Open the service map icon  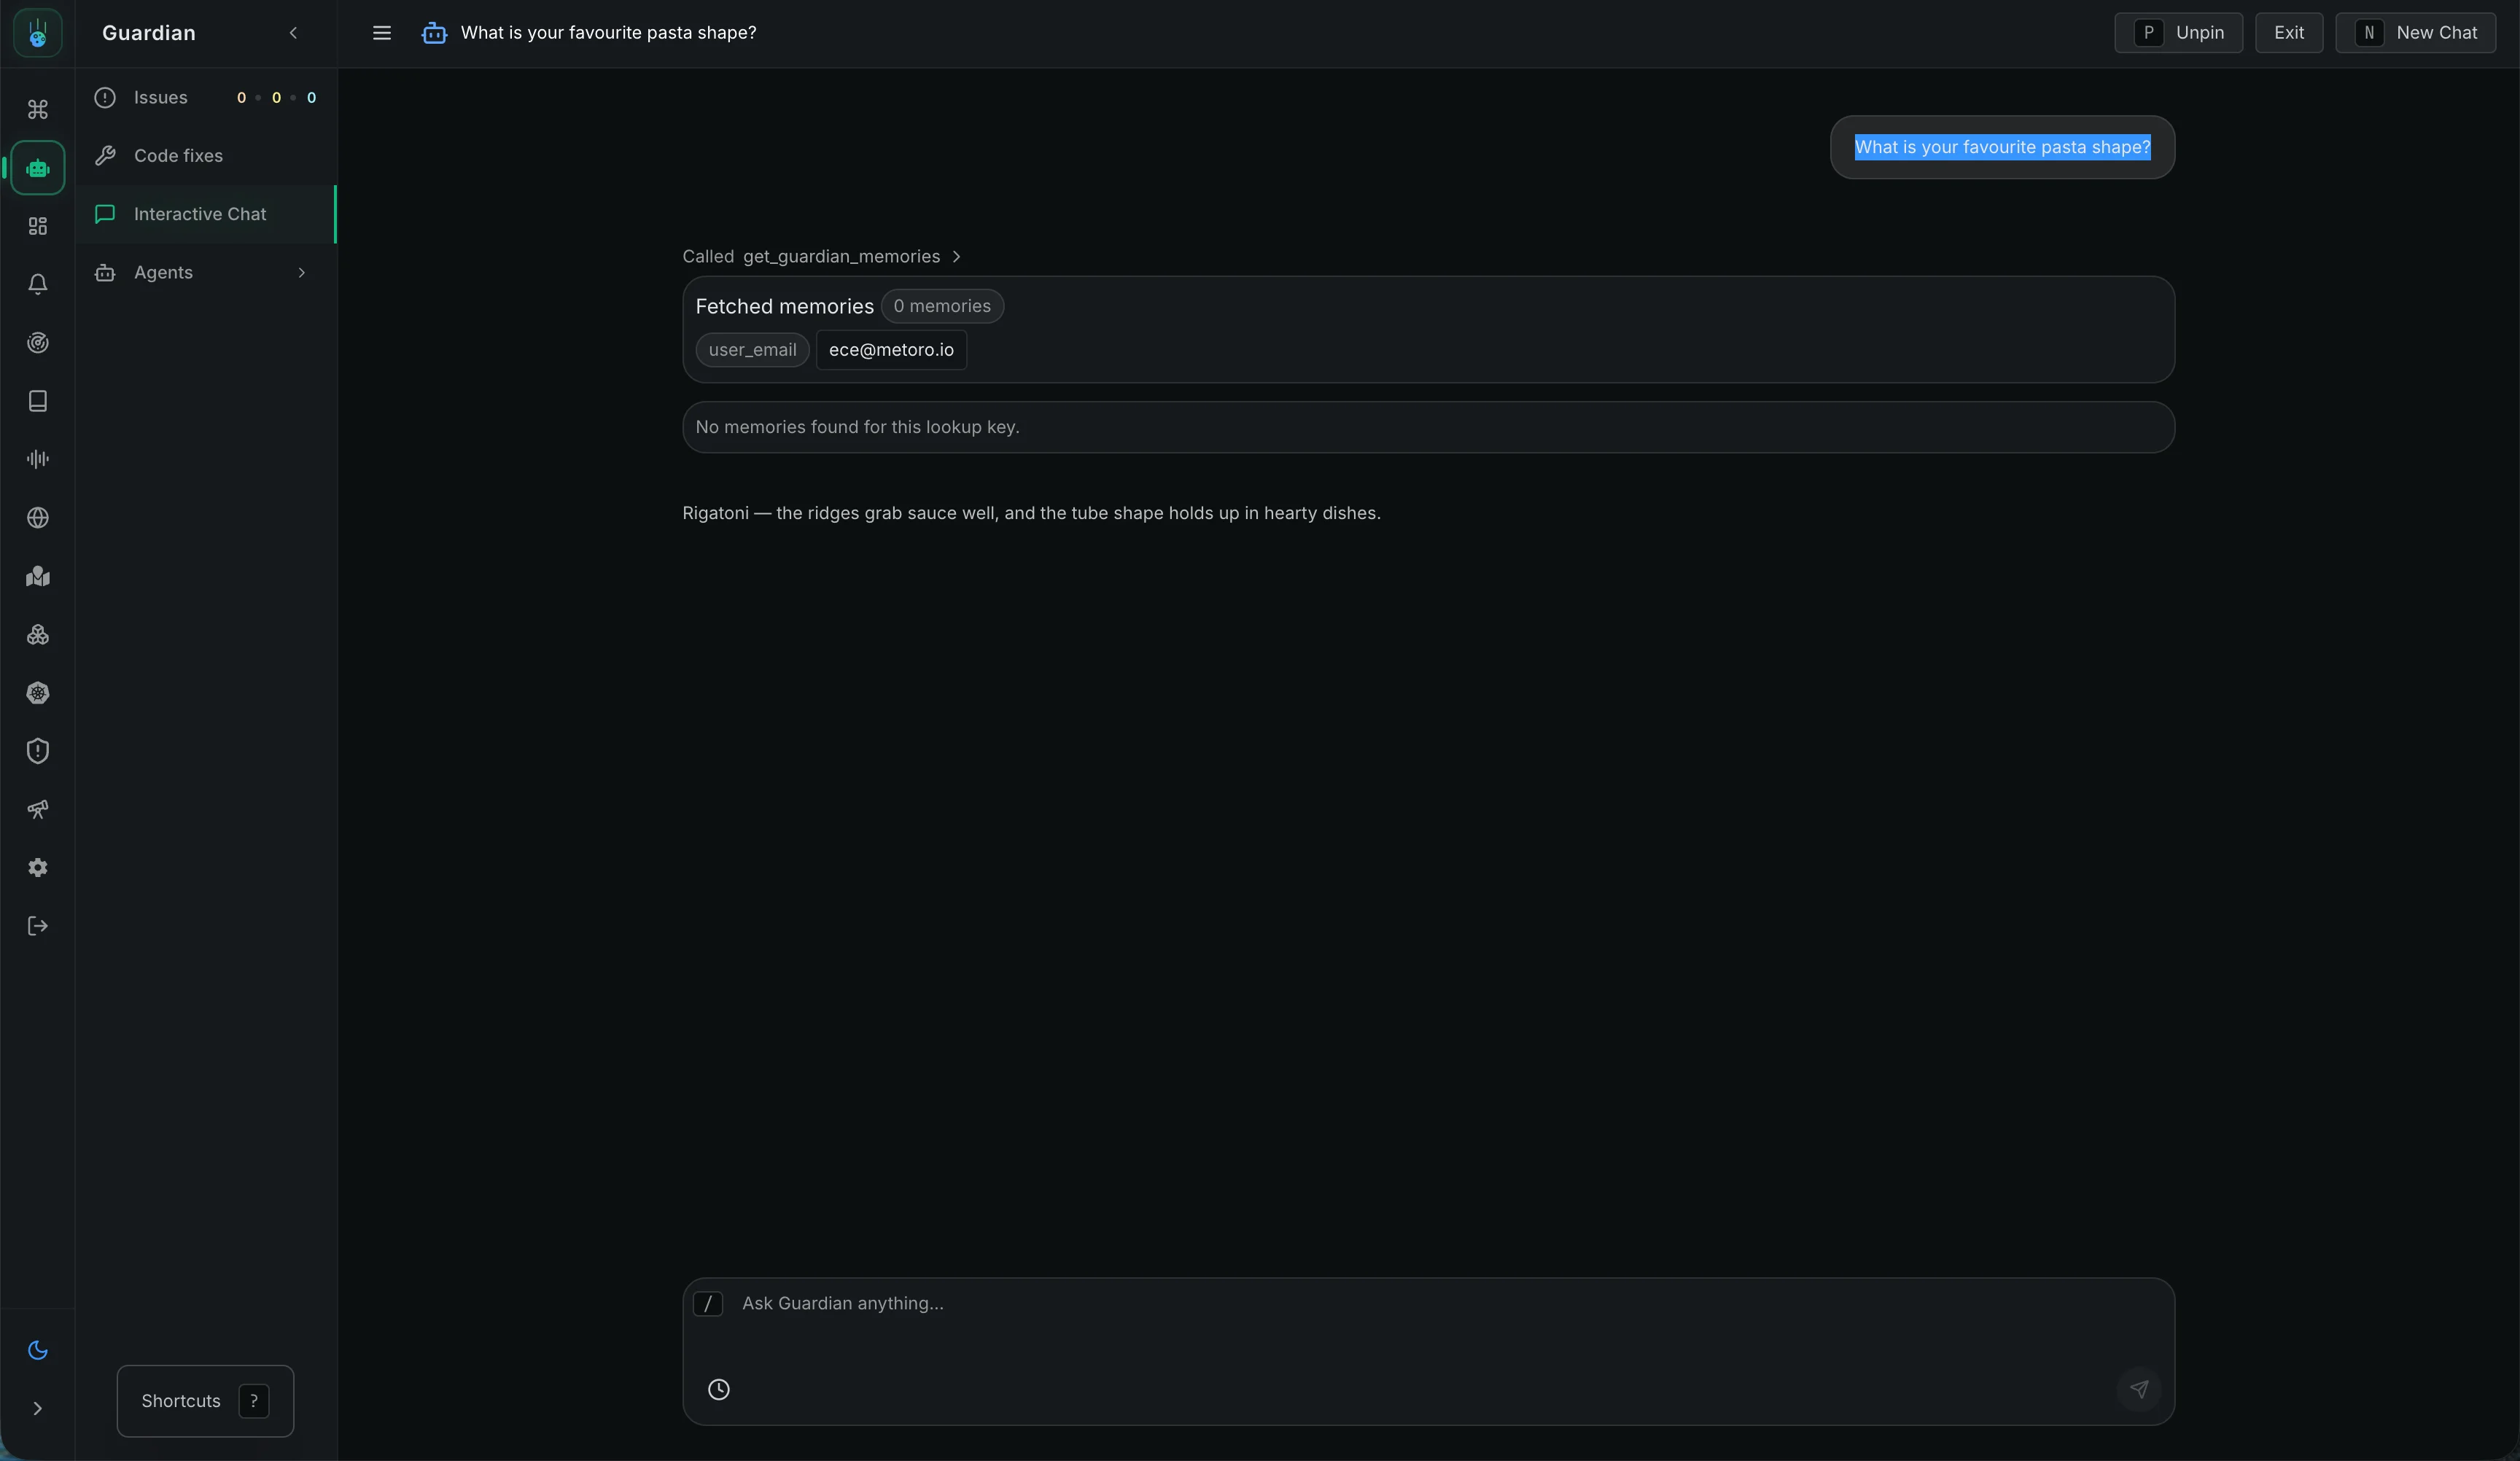(x=38, y=576)
